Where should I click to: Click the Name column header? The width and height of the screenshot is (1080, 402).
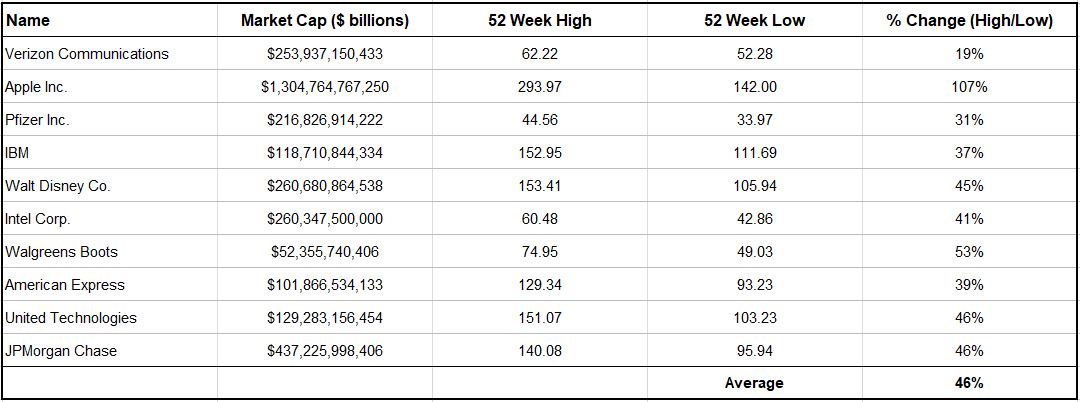27,20
